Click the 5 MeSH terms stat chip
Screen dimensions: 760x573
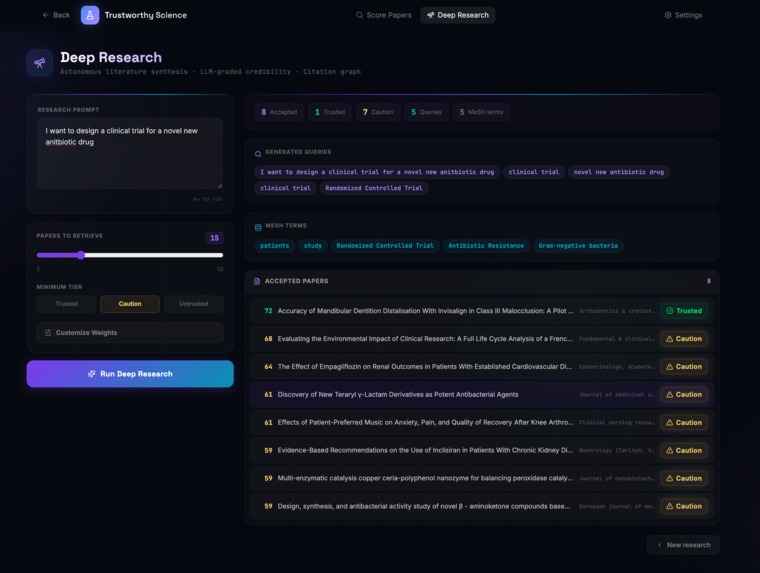[481, 112]
